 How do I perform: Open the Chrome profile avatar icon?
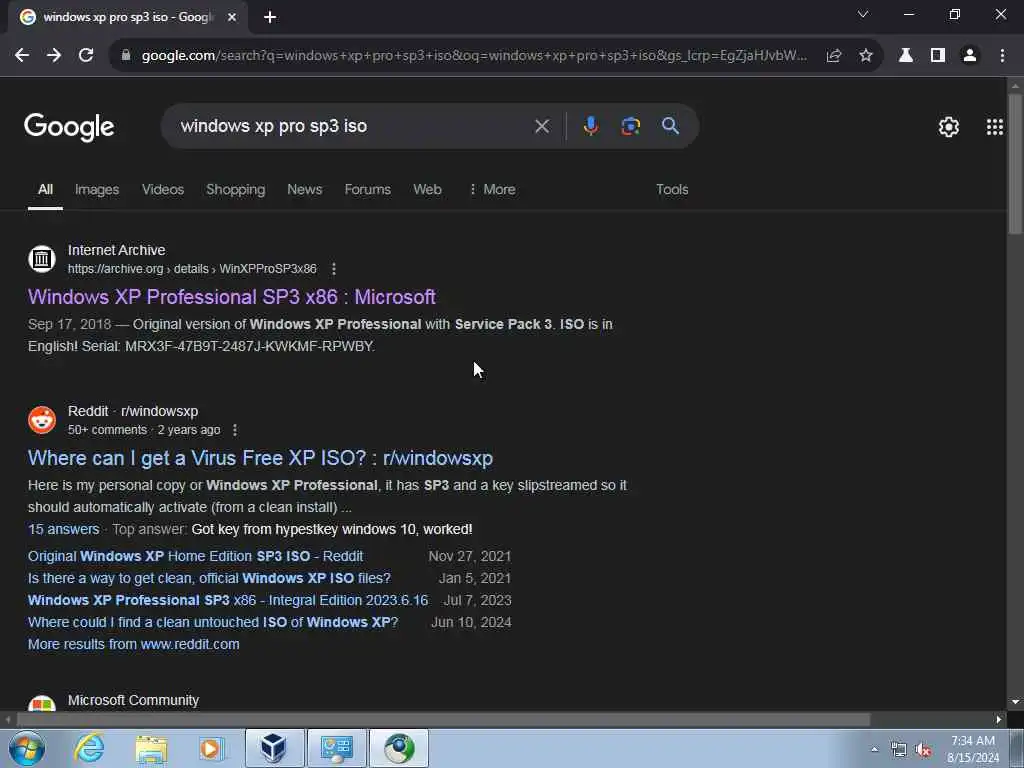click(970, 56)
